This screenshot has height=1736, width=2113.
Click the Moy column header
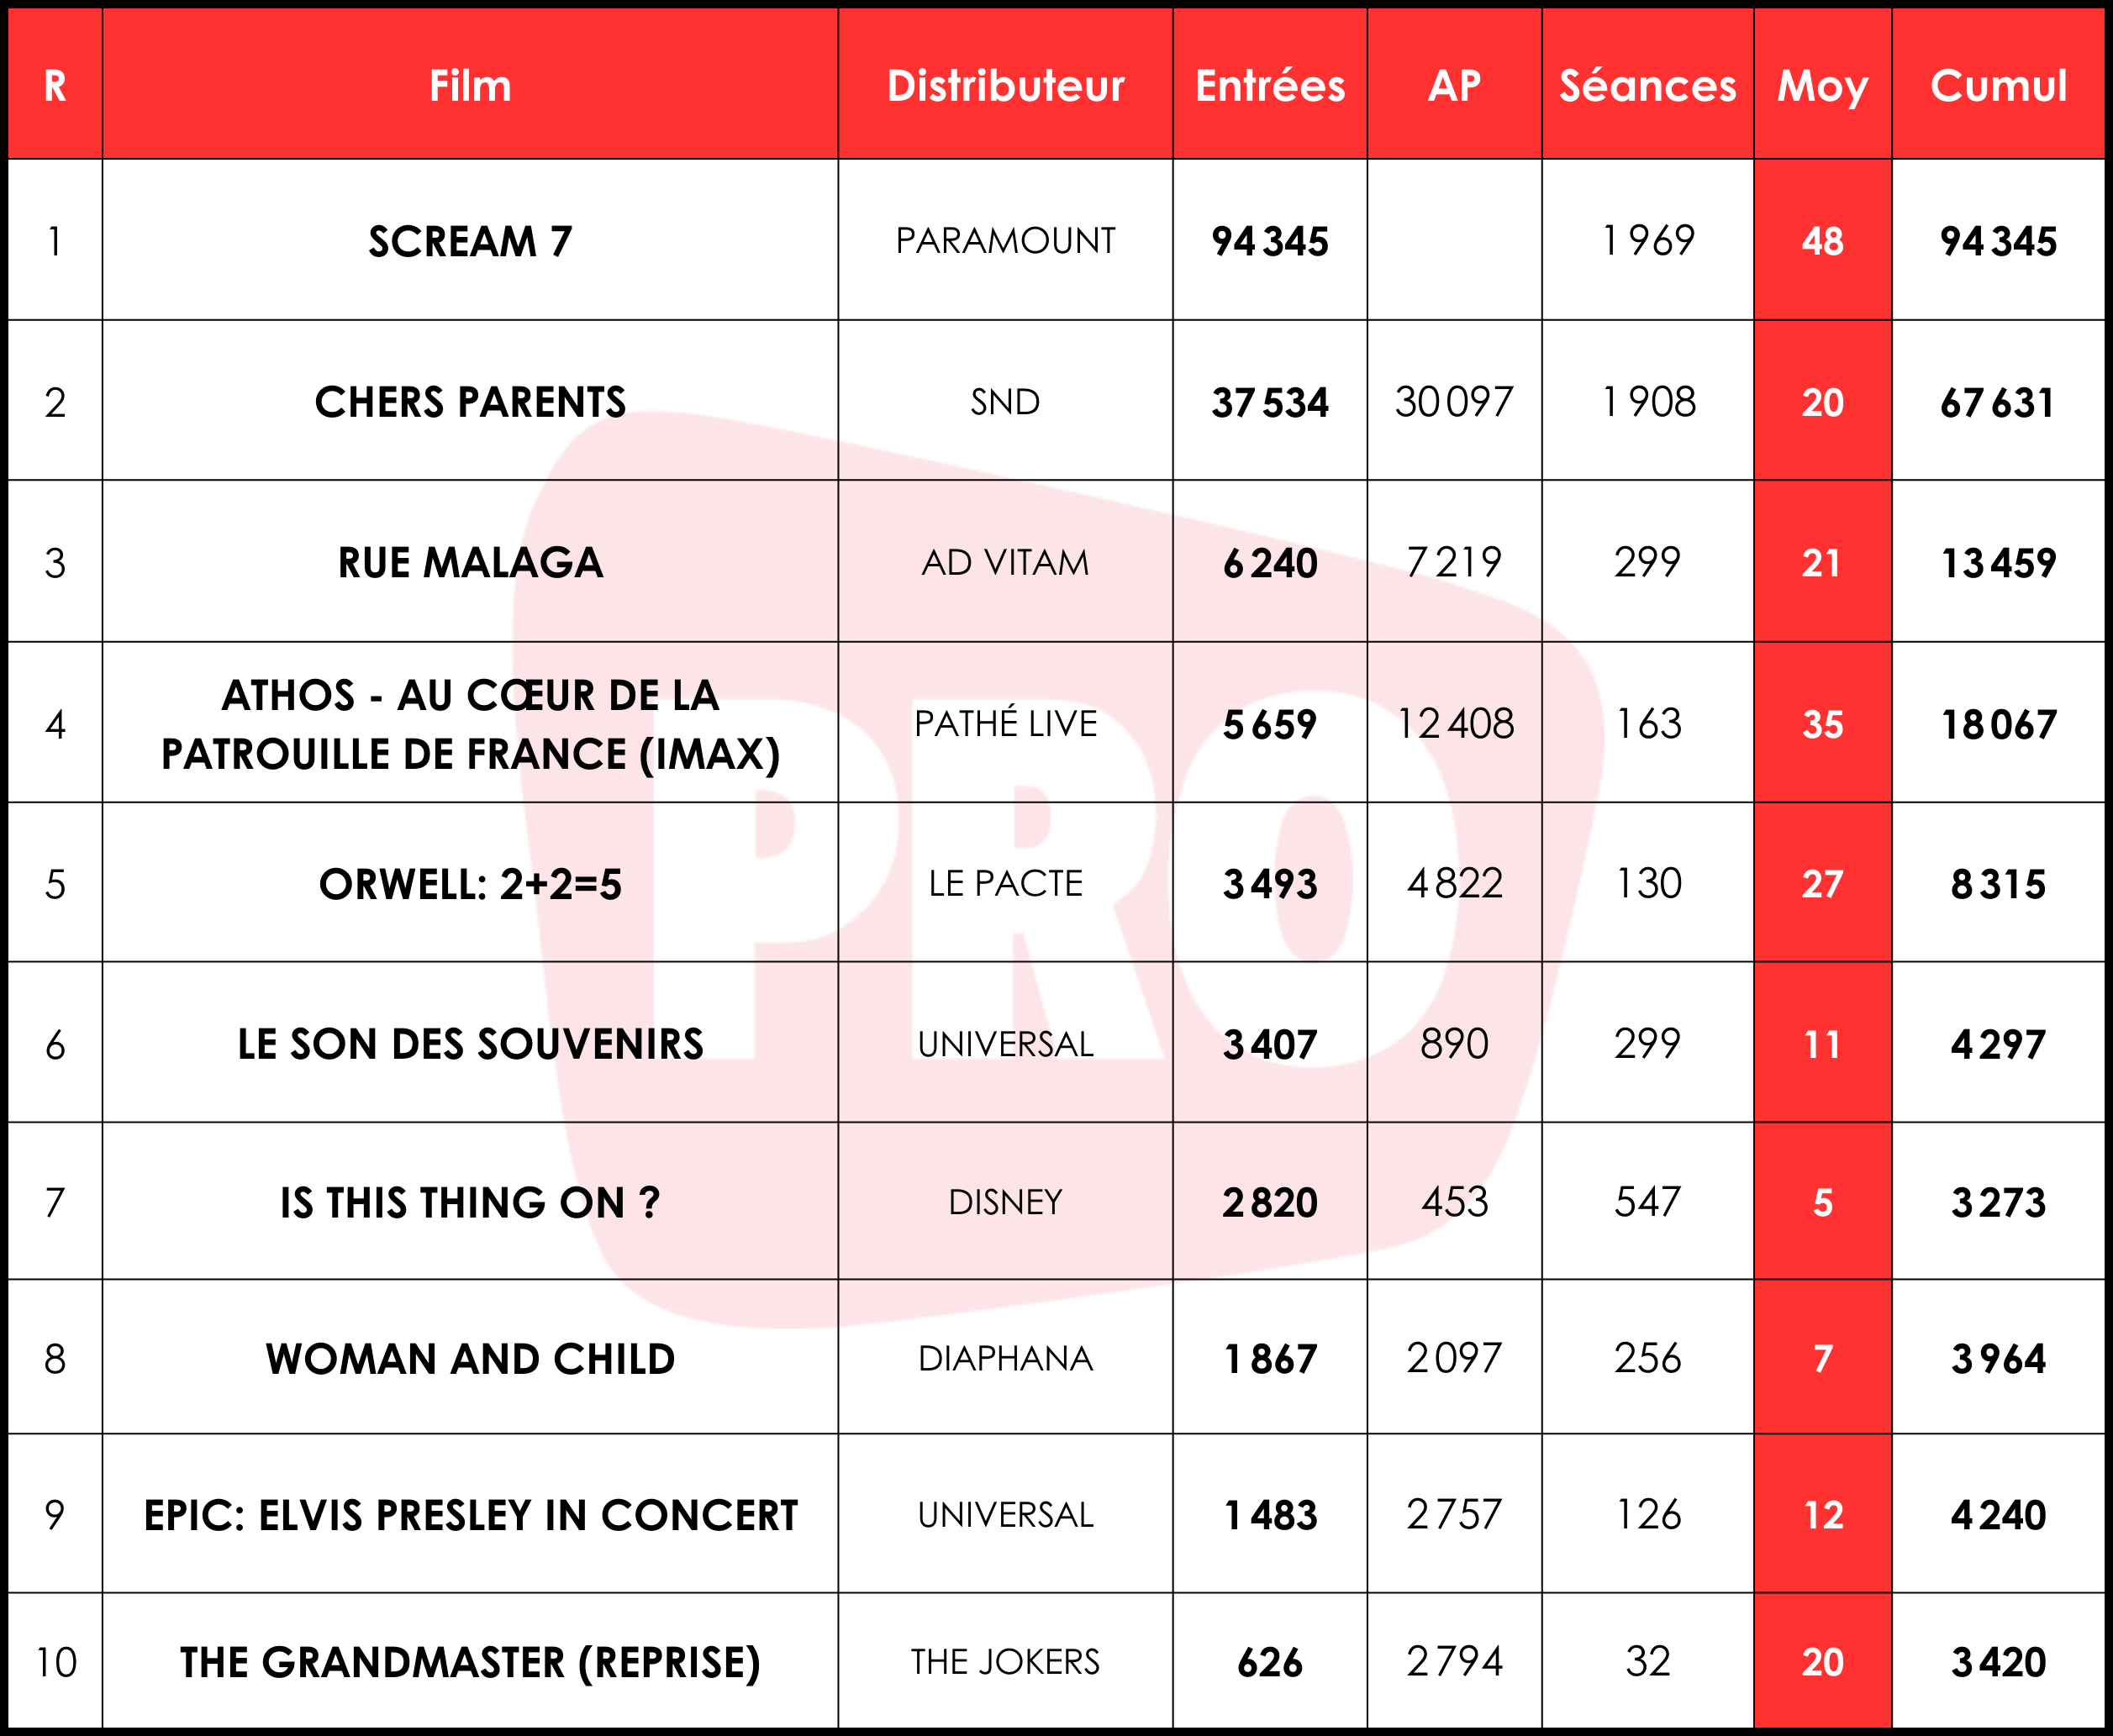1822,86
